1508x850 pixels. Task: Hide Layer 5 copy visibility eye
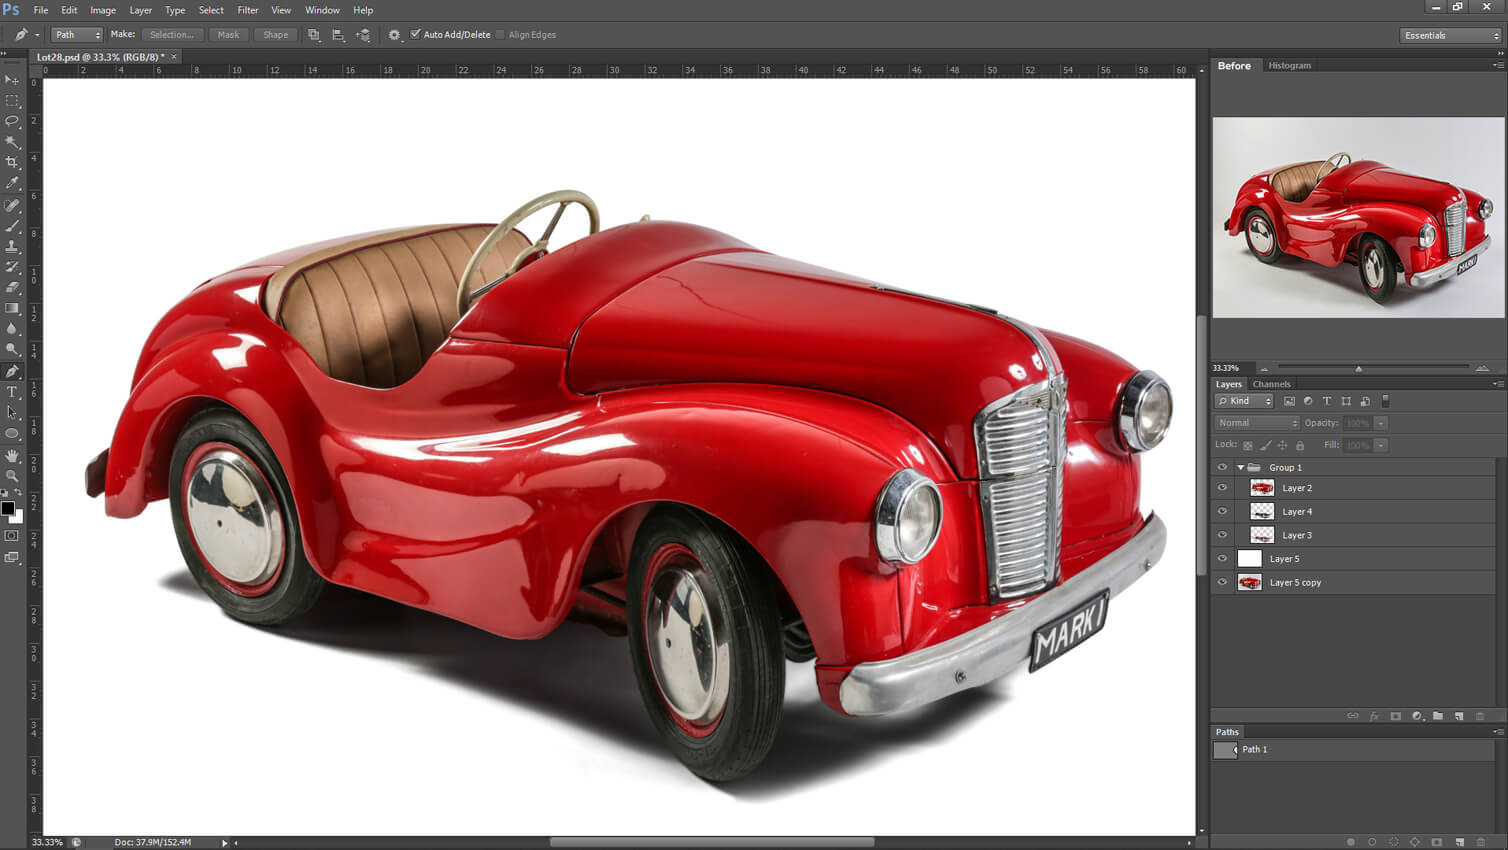point(1222,582)
